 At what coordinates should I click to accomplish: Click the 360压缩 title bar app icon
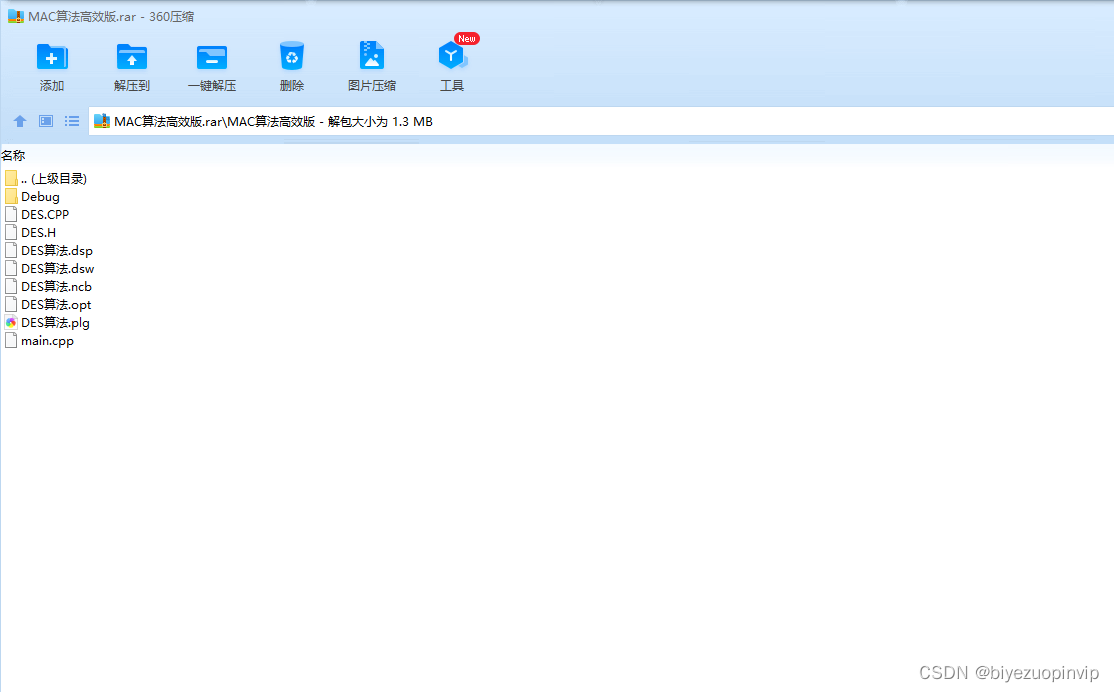(16, 16)
